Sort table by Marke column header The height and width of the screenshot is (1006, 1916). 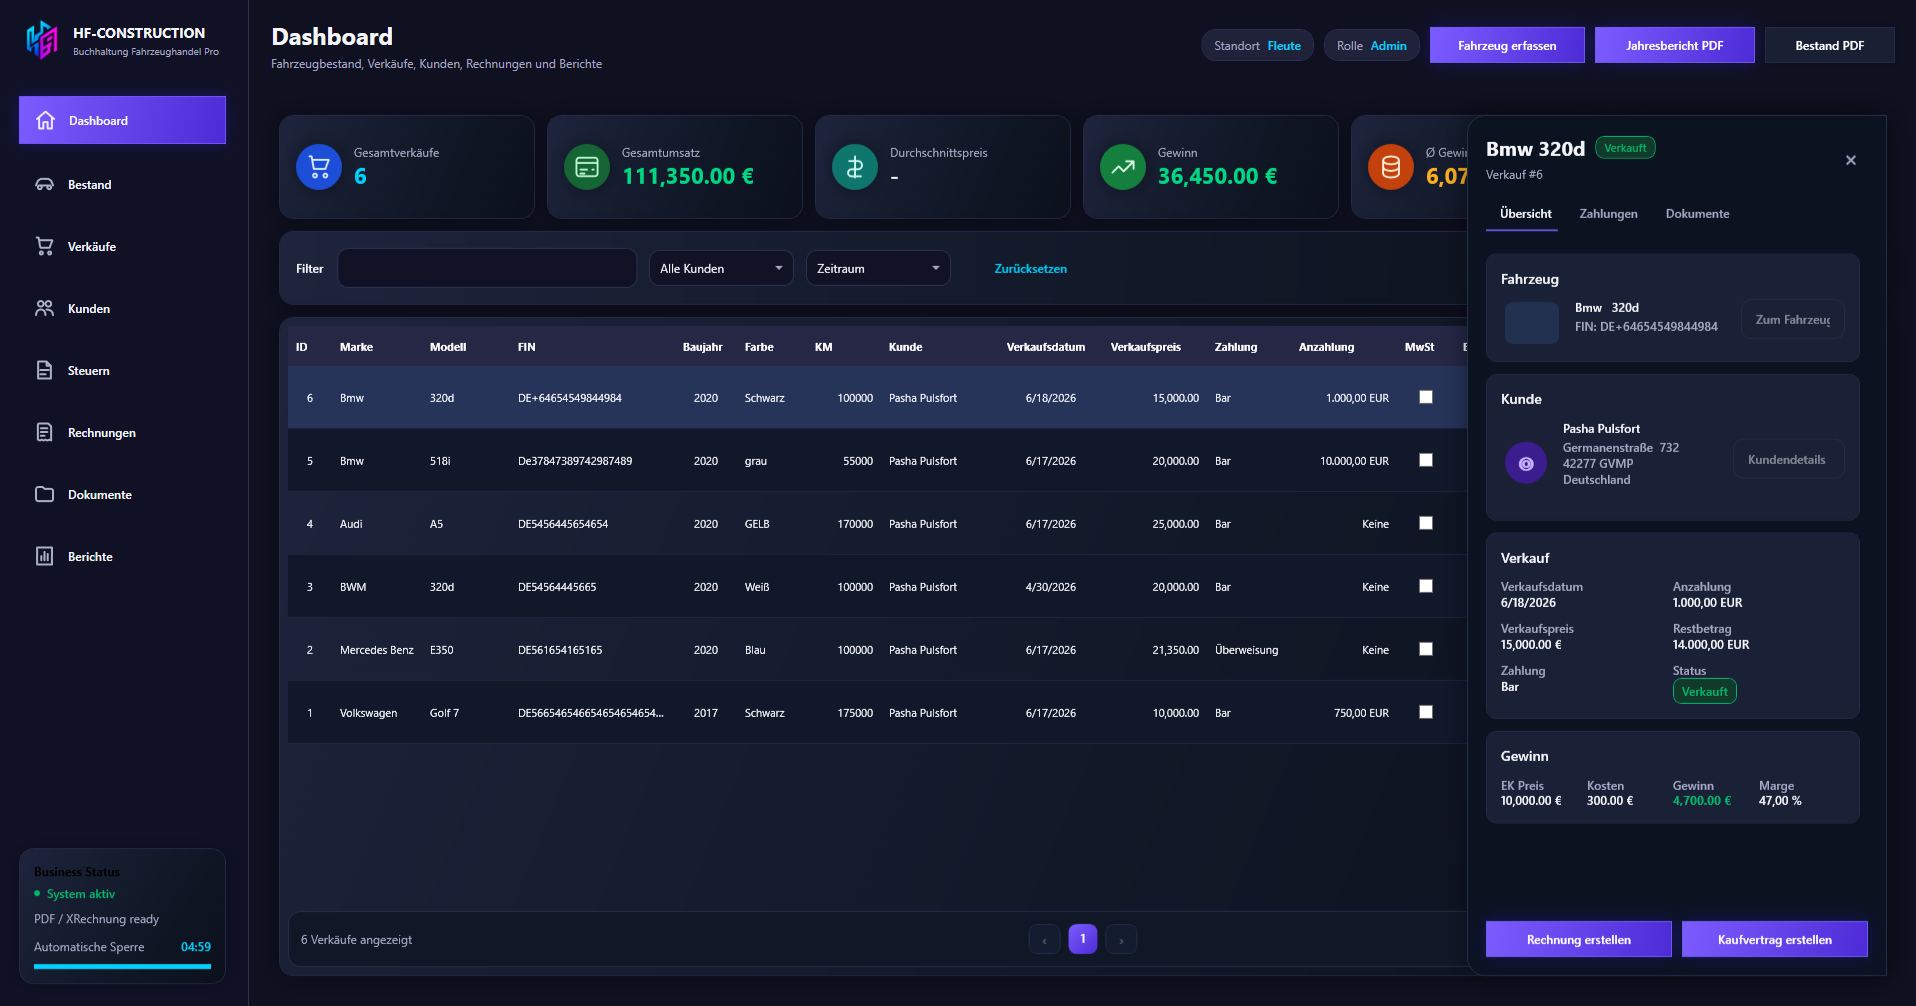pyautogui.click(x=356, y=347)
